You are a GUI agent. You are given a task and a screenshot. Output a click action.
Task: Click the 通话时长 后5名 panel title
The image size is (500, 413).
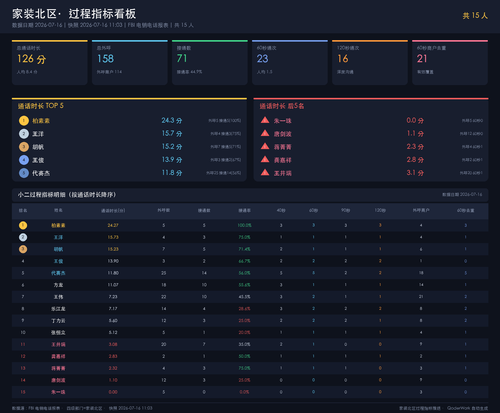pyautogui.click(x=282, y=106)
